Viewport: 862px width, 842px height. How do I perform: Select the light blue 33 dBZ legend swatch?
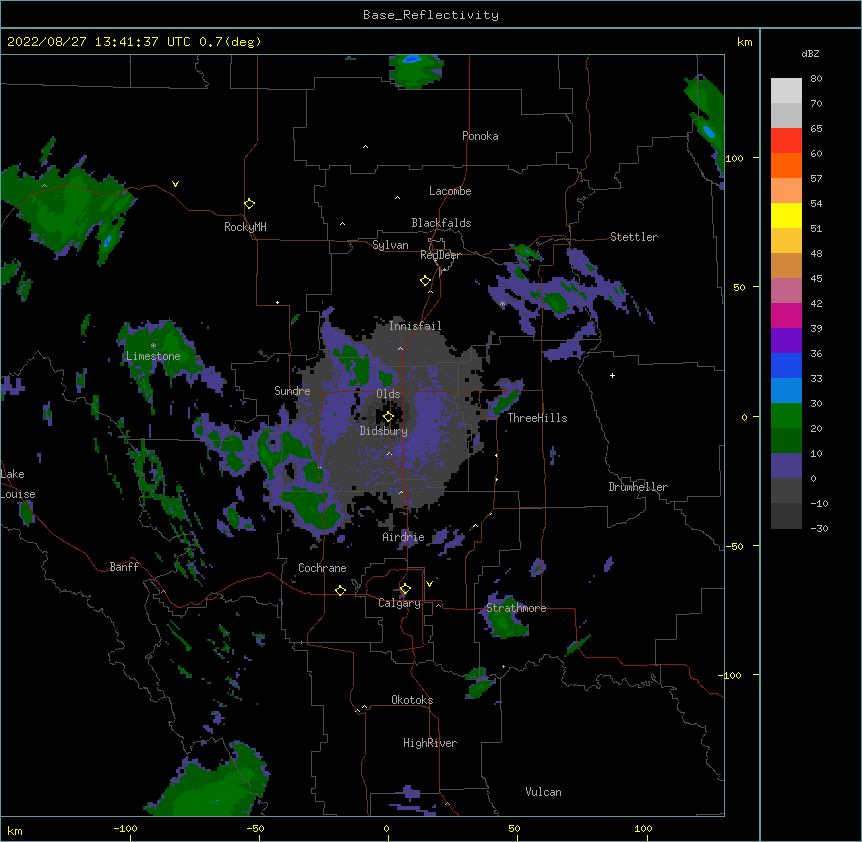coord(786,391)
